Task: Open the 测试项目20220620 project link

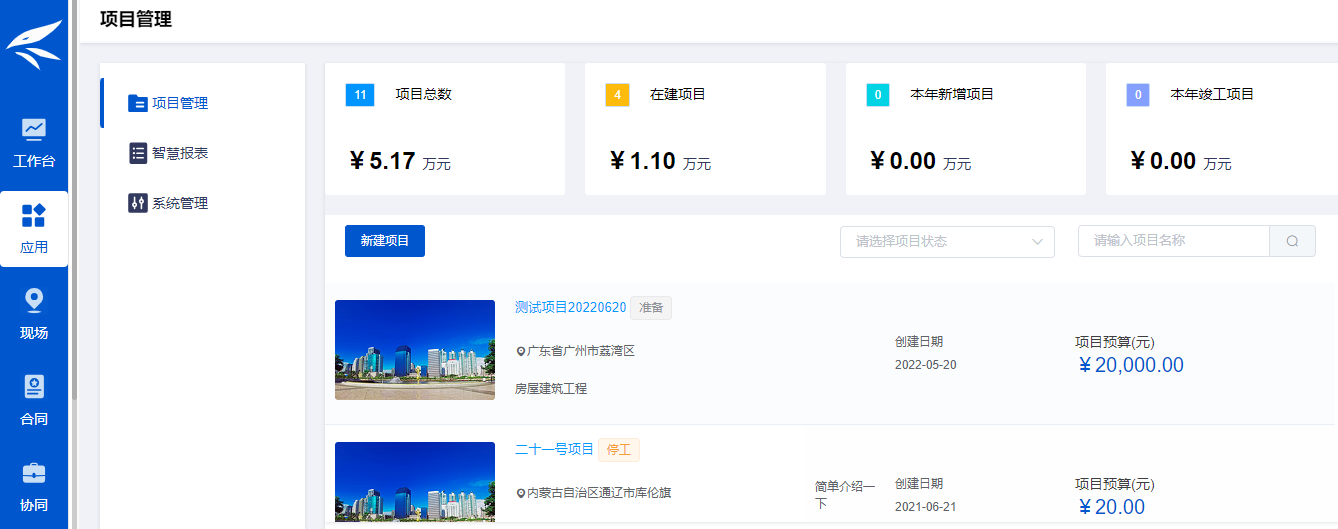Action: pos(570,307)
